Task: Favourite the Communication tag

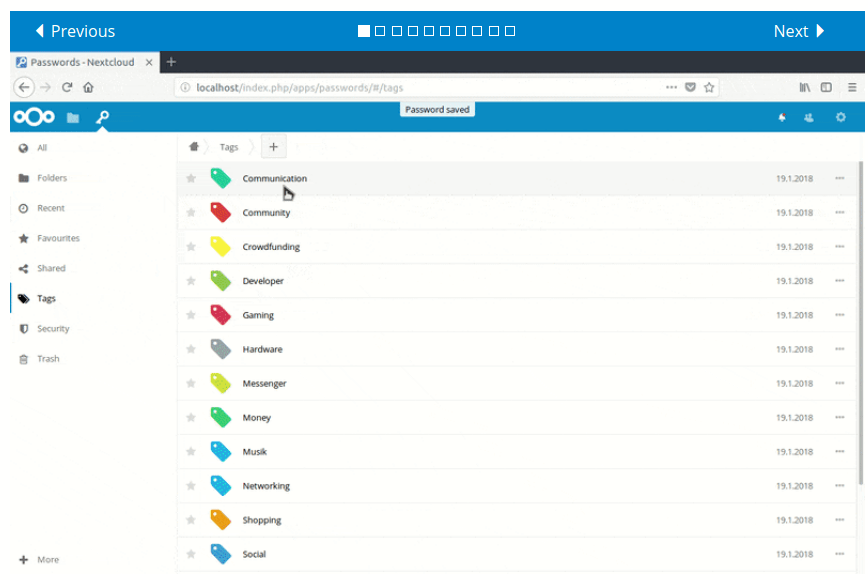Action: point(191,178)
